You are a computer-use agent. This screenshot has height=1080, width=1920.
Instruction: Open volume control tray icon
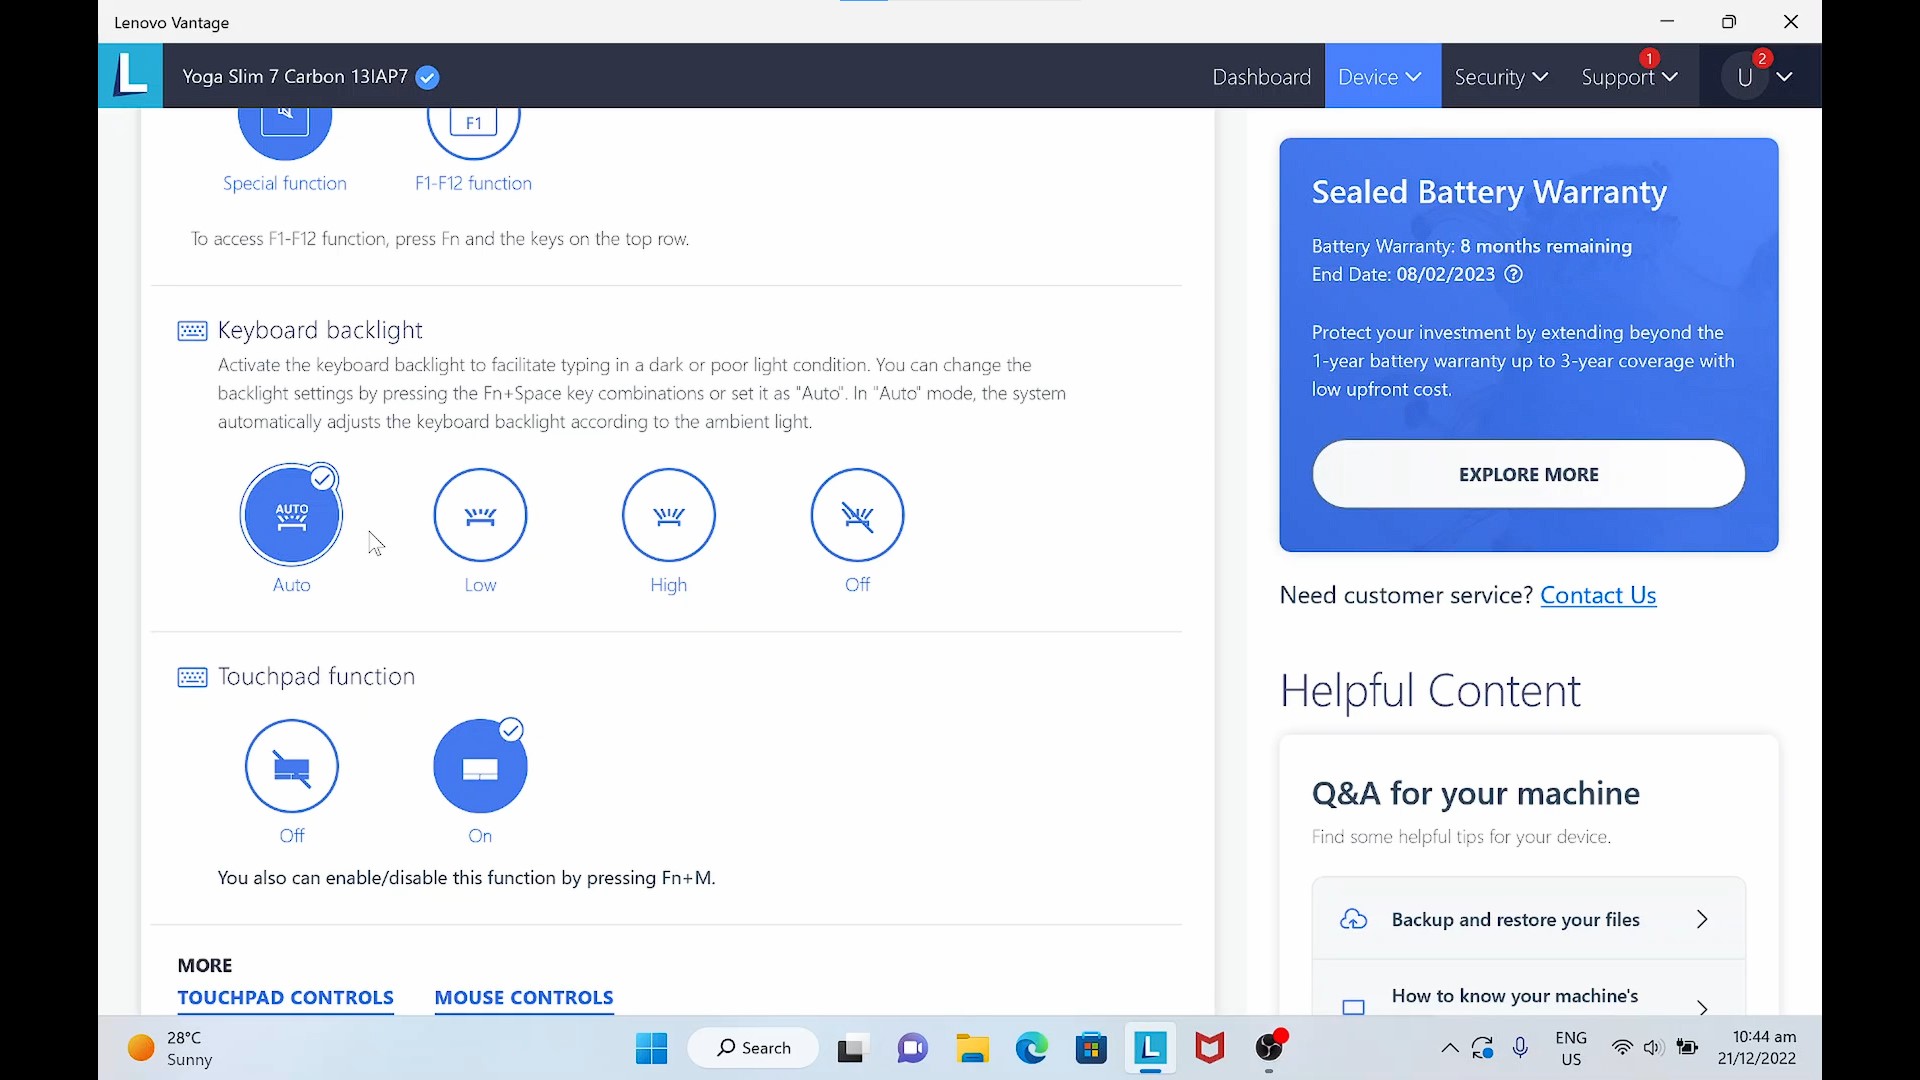pyautogui.click(x=1654, y=1048)
